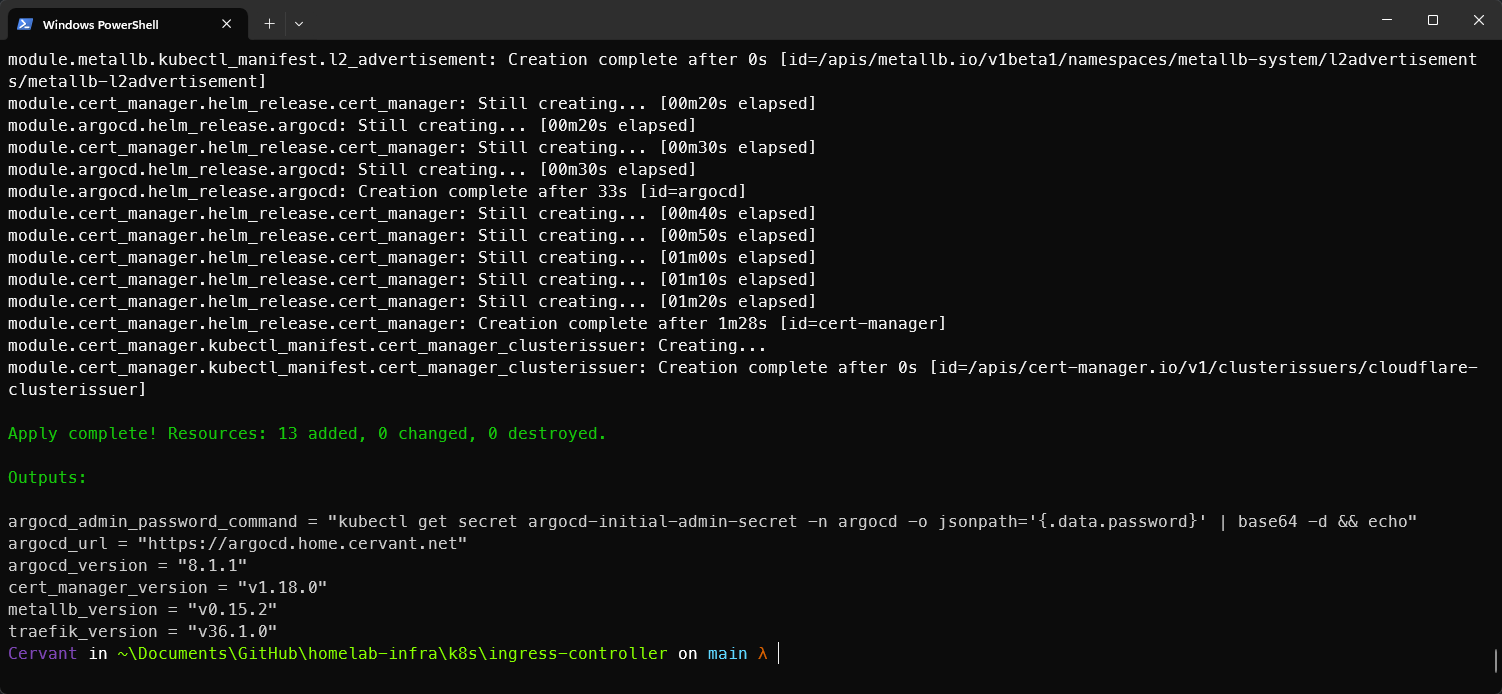Screen dimensions: 1502x694
Task: Close the terminal window
Action: [x=1478, y=20]
